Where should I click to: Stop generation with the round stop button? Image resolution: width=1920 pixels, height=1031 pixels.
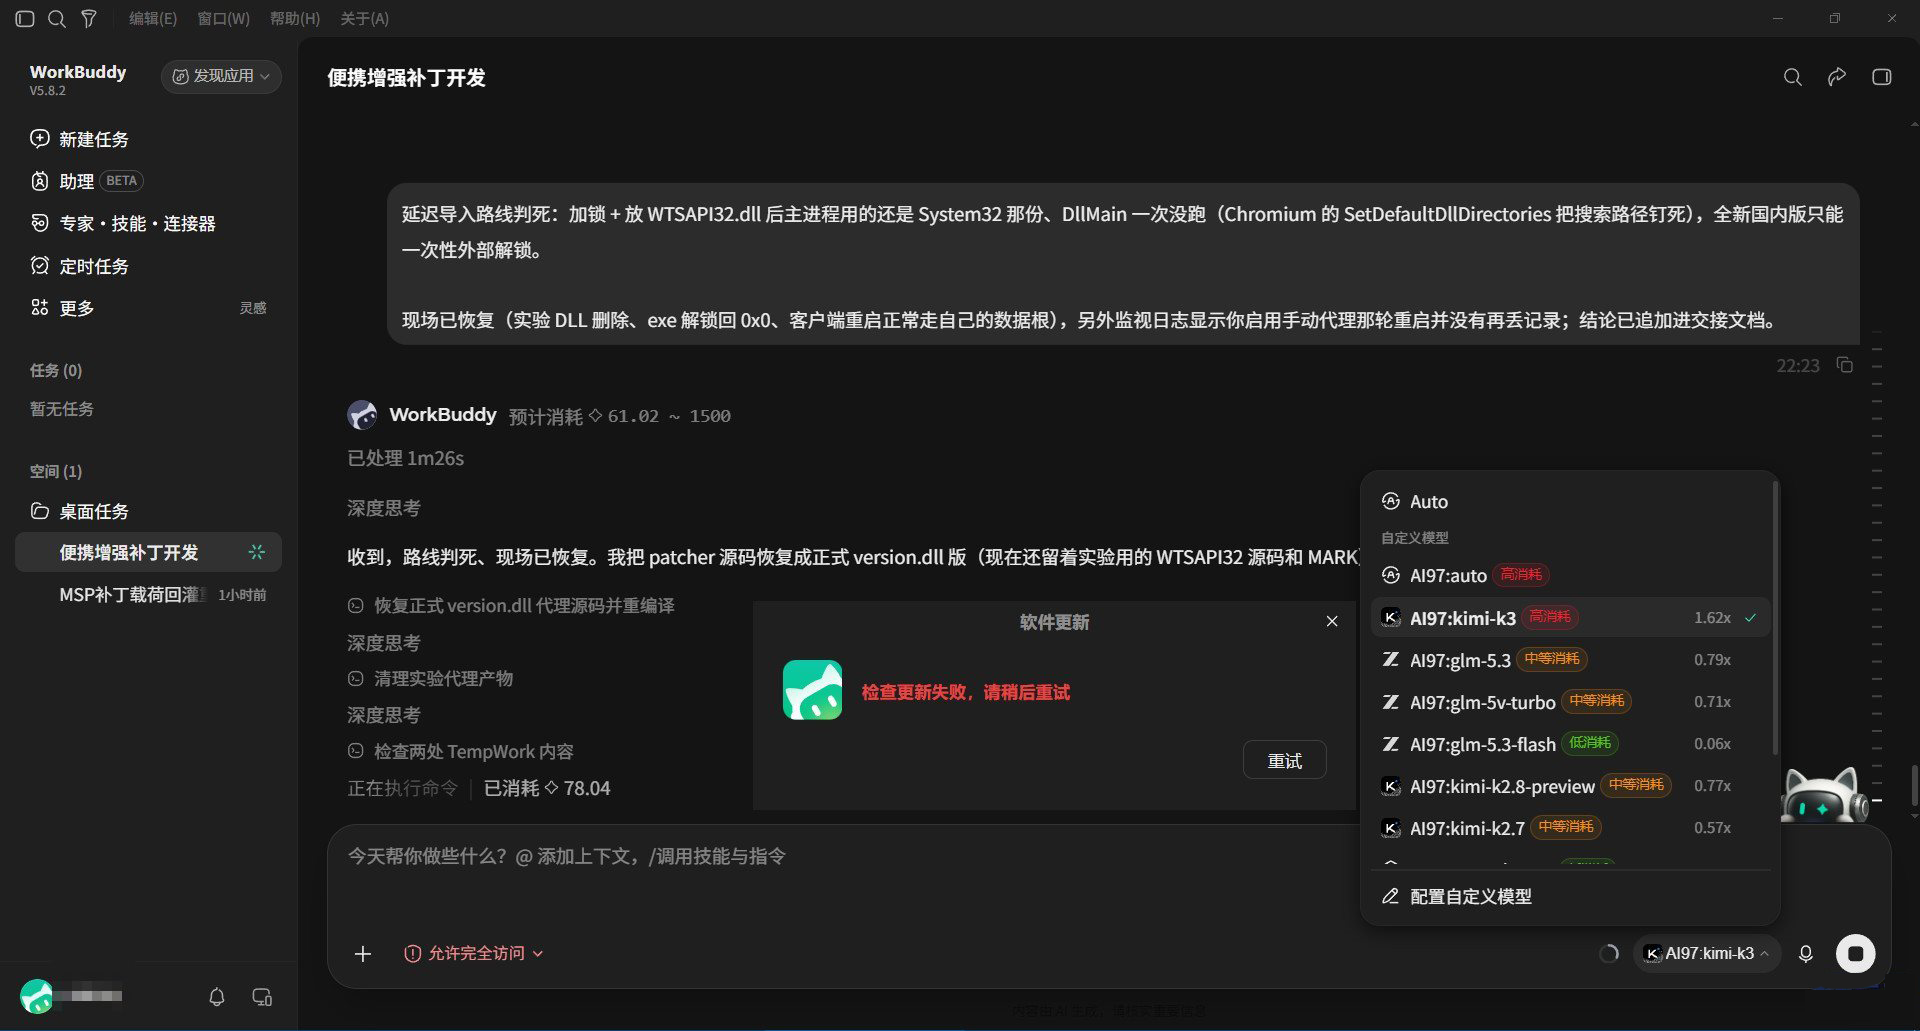(x=1856, y=954)
